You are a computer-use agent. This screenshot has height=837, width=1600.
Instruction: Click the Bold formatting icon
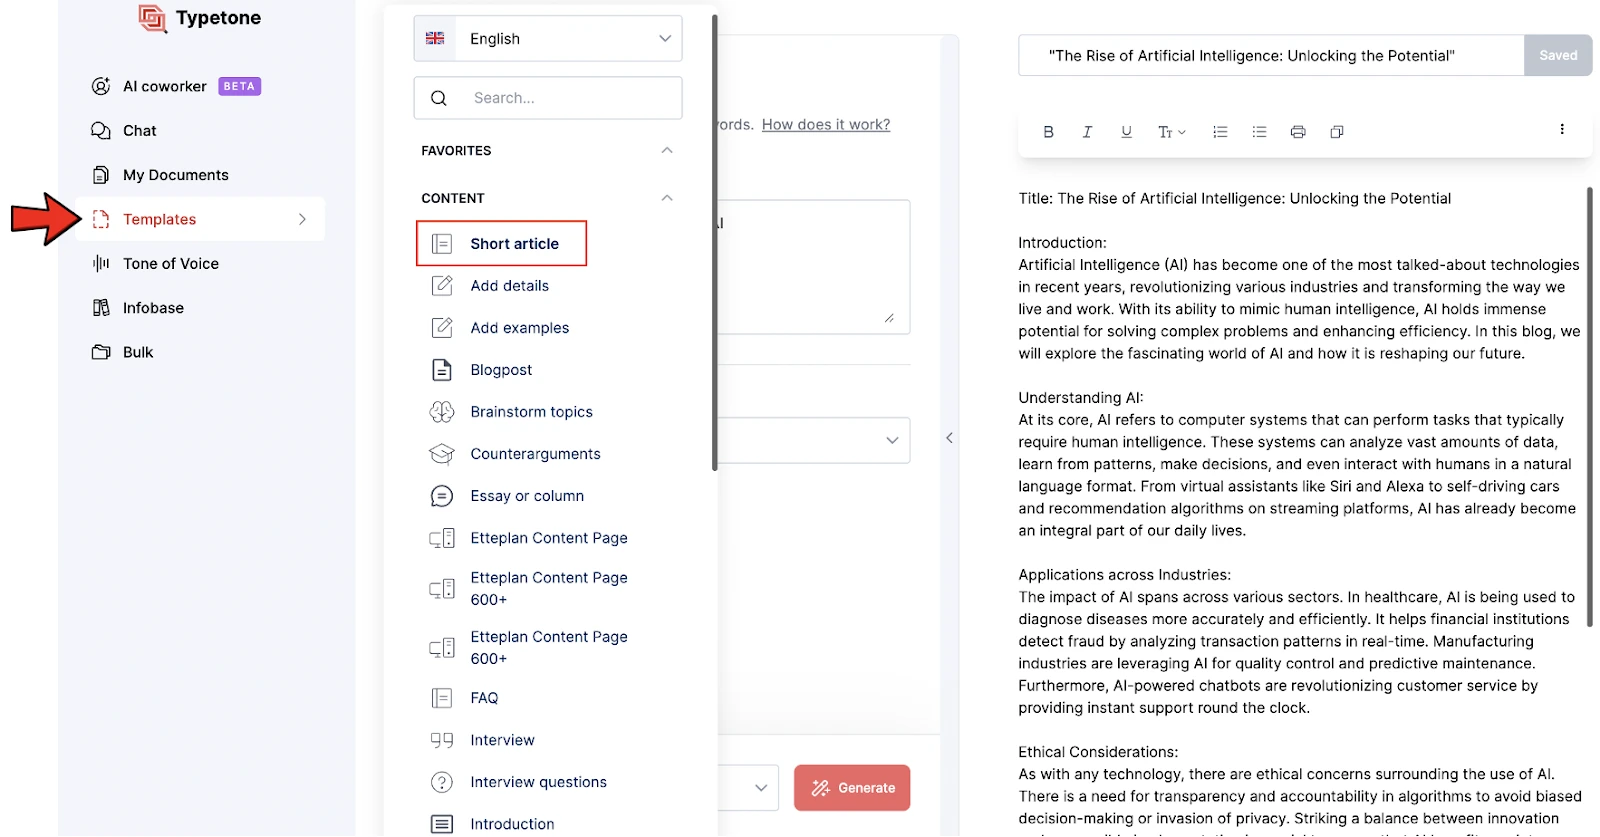(1048, 132)
